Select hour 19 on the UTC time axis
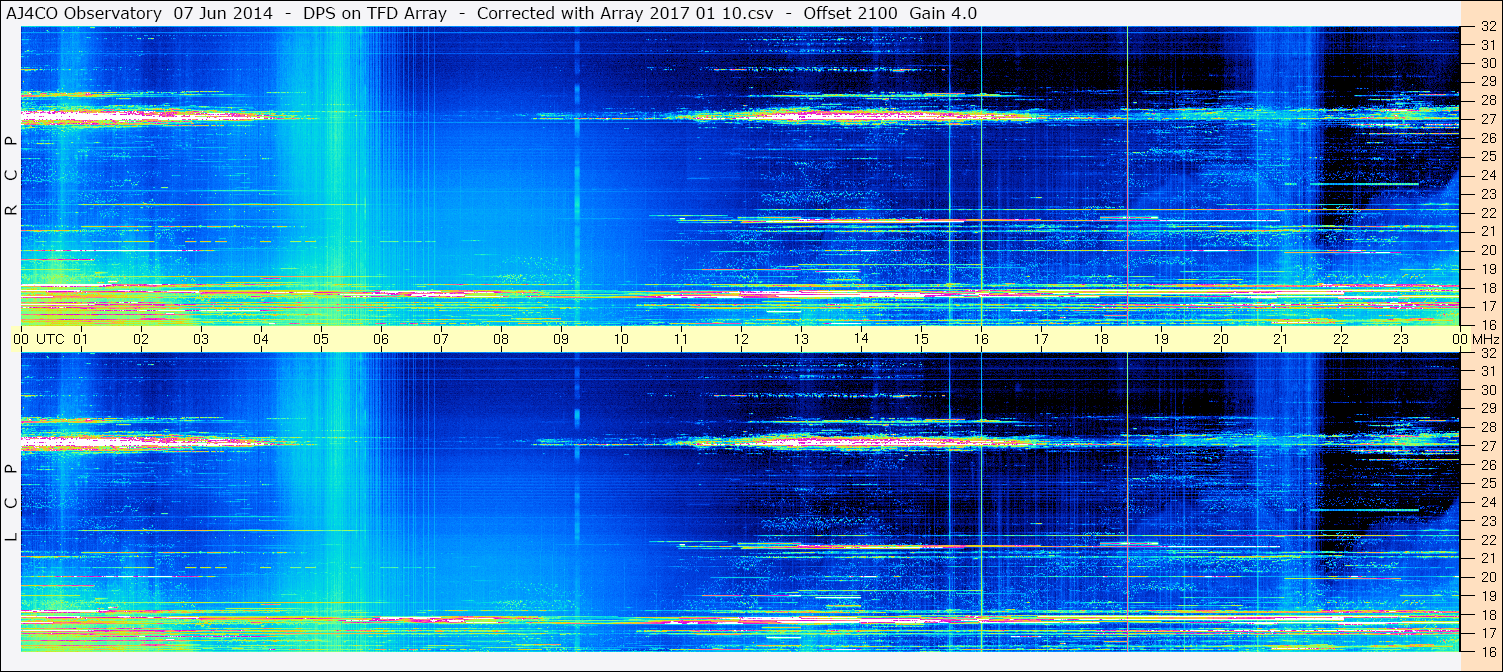The width and height of the screenshot is (1503, 672). click(x=1161, y=339)
